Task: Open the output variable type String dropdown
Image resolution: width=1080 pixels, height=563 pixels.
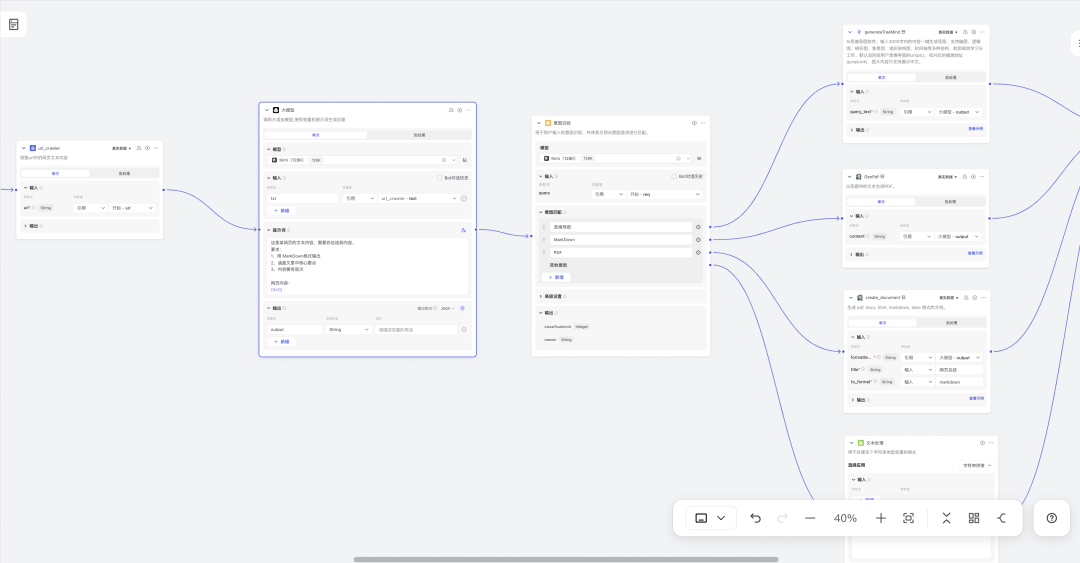Action: click(348, 329)
